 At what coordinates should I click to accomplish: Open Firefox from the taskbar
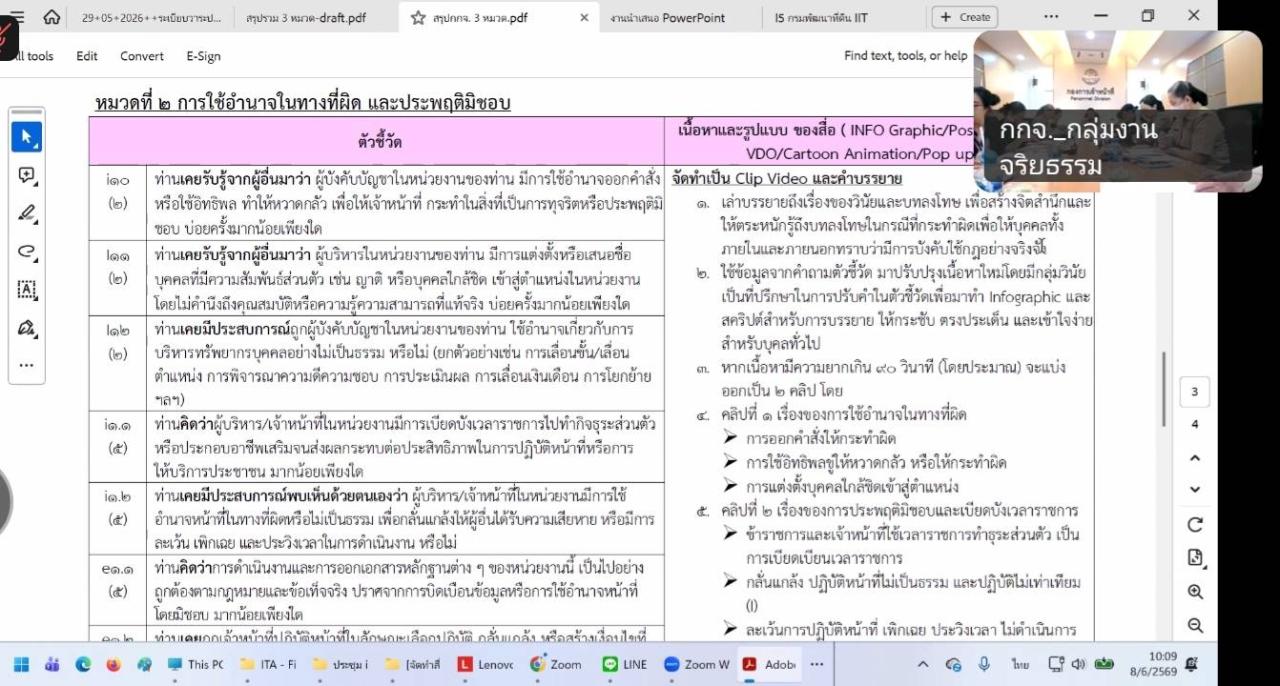click(113, 664)
